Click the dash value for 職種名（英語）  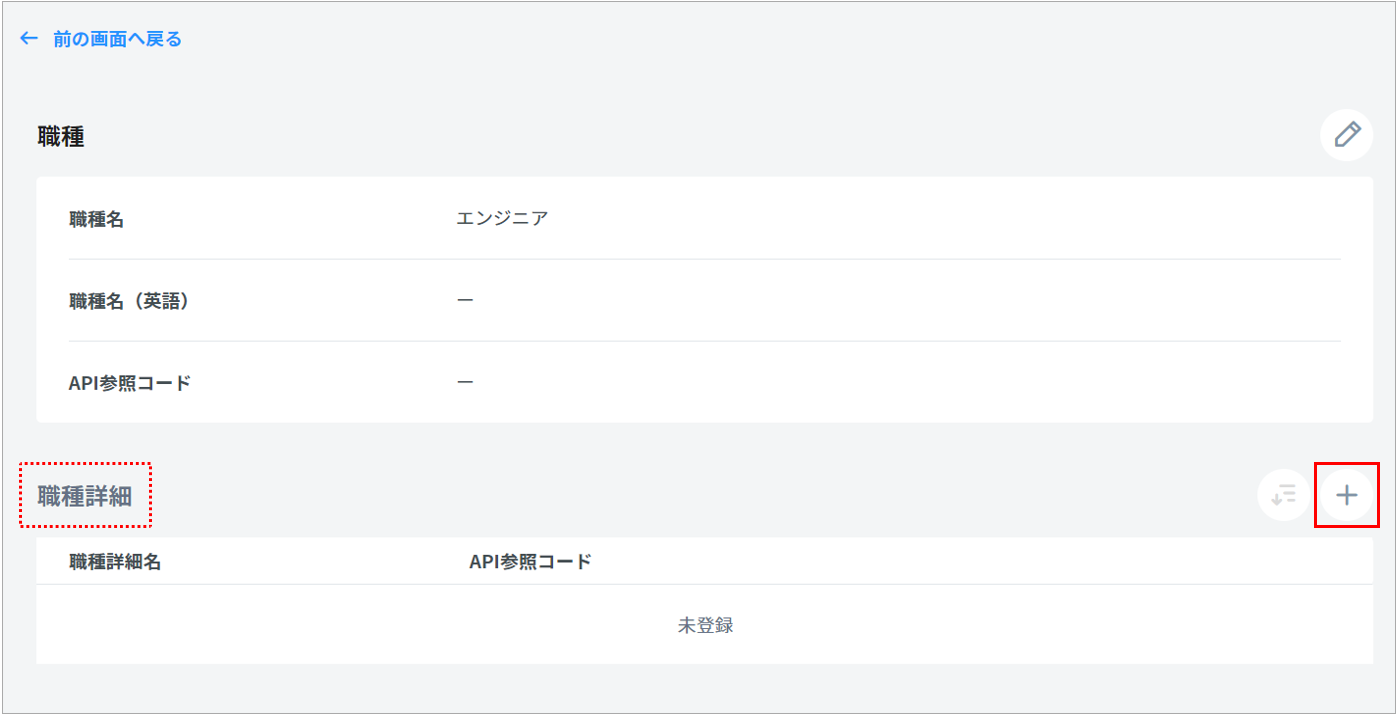coord(465,300)
